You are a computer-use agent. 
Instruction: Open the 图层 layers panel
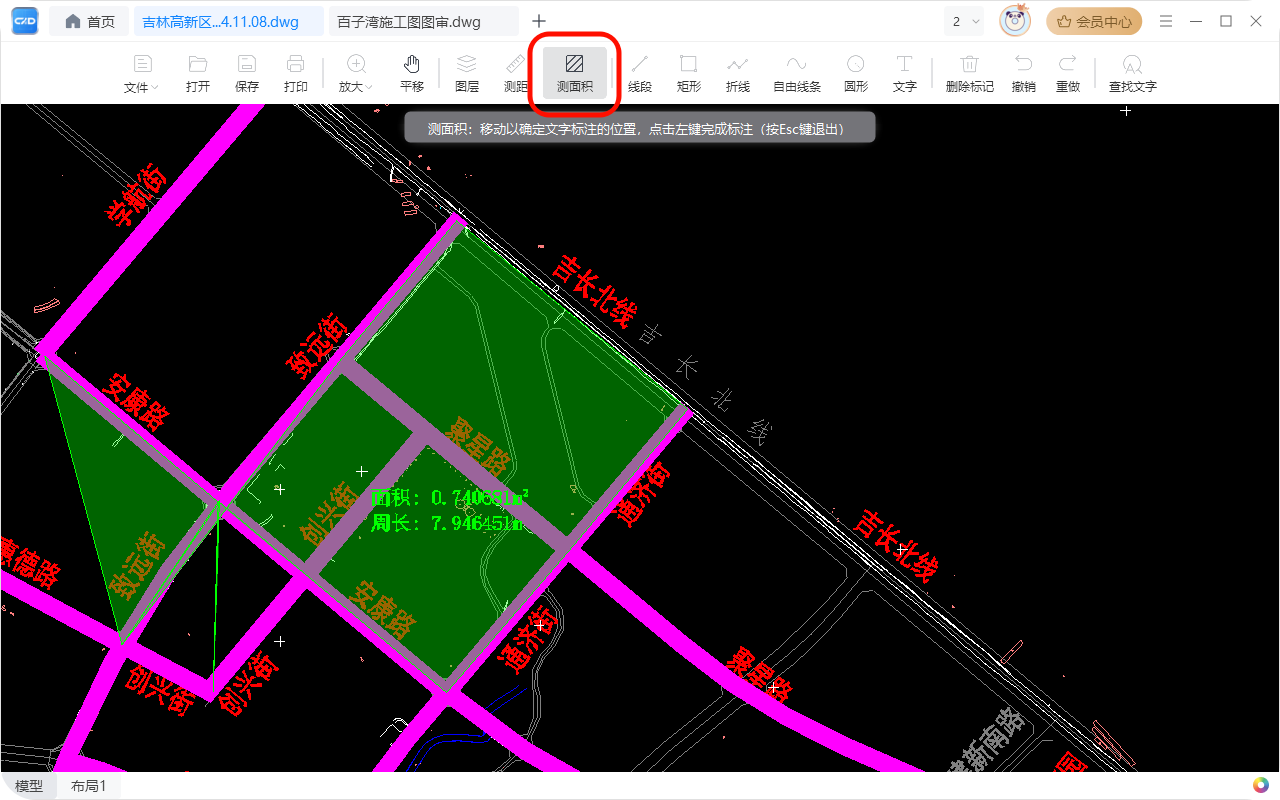coord(467,73)
